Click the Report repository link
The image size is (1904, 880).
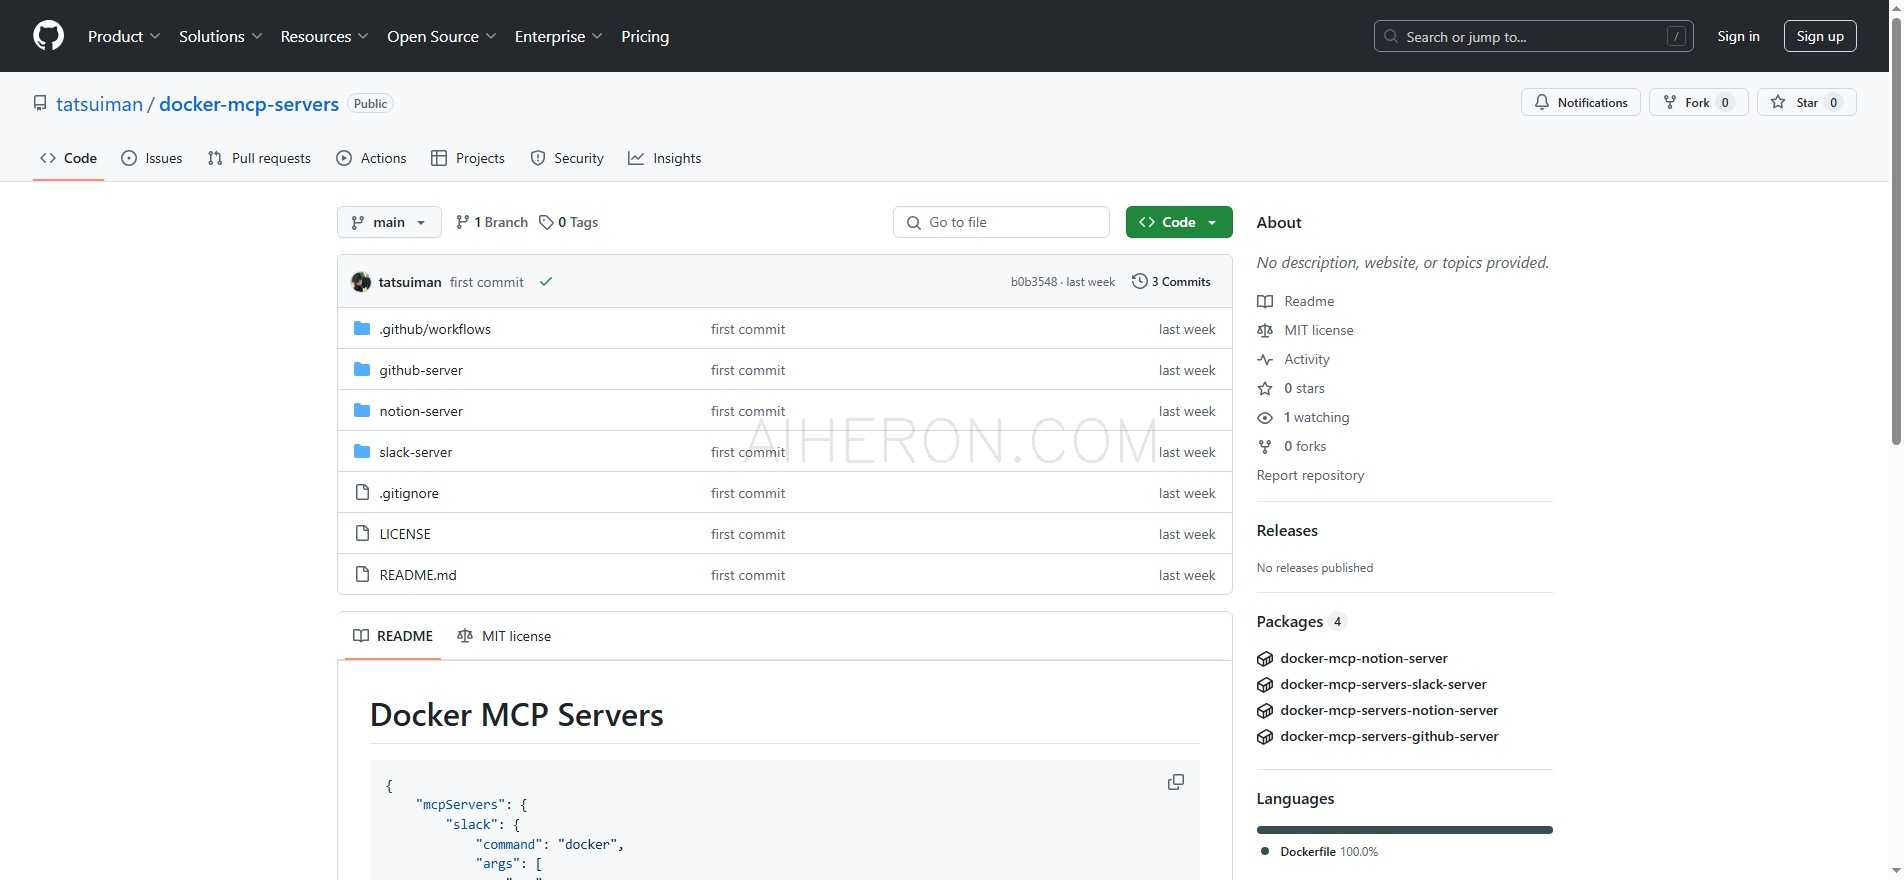[1310, 475]
